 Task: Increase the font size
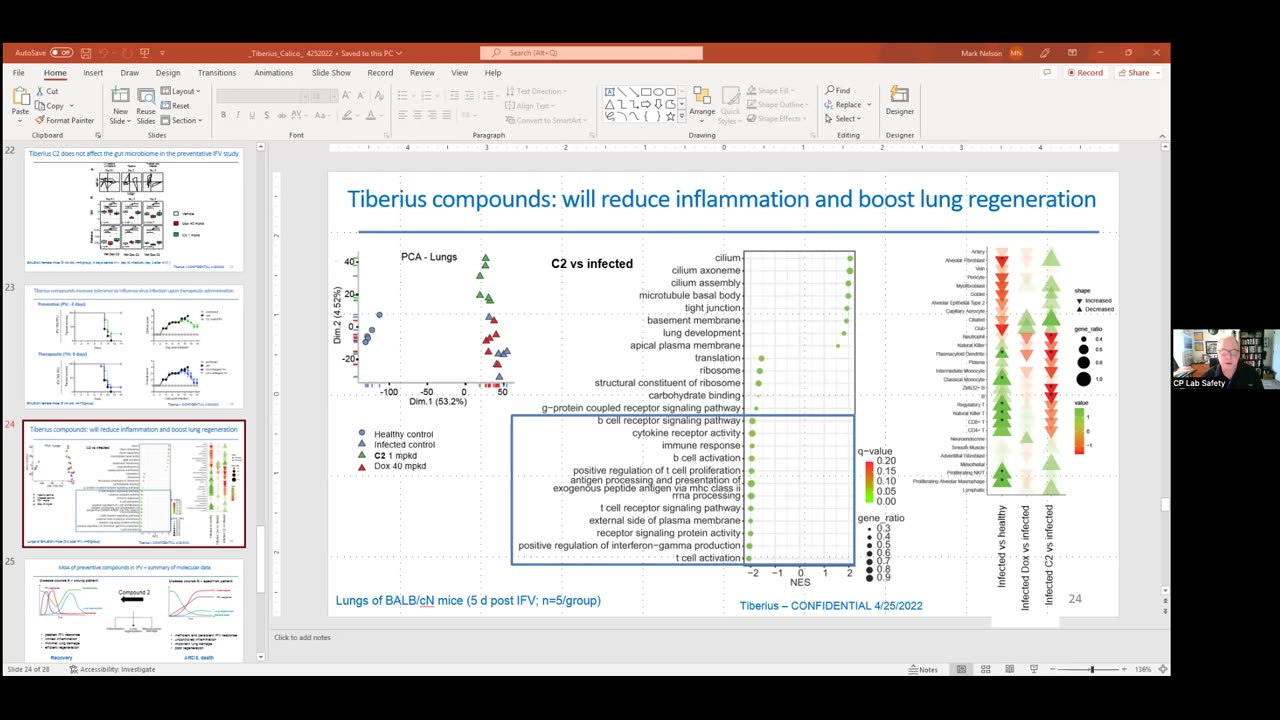[x=345, y=96]
